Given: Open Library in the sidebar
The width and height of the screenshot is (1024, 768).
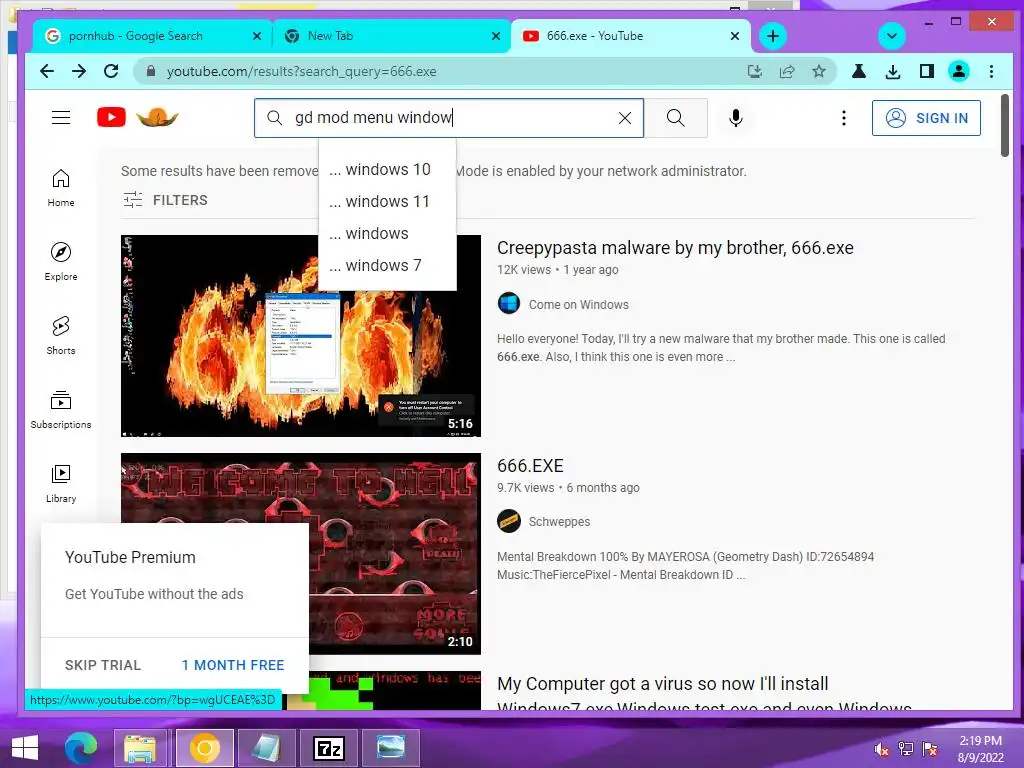Looking at the screenshot, I should coord(61,483).
